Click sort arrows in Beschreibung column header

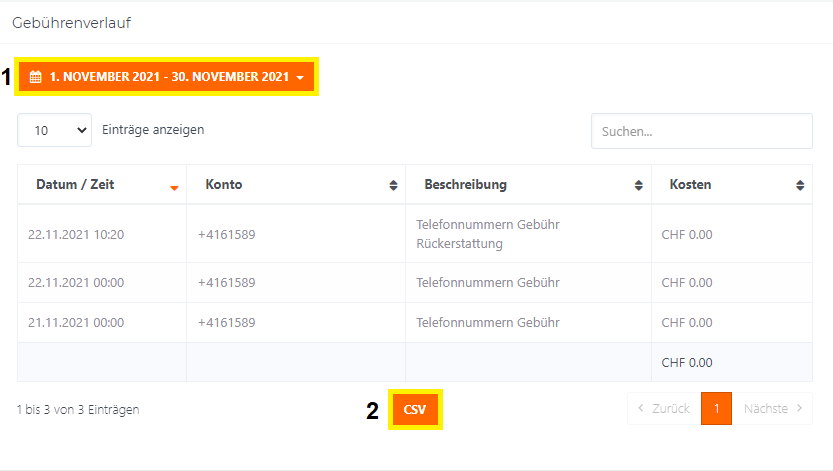[x=639, y=186]
